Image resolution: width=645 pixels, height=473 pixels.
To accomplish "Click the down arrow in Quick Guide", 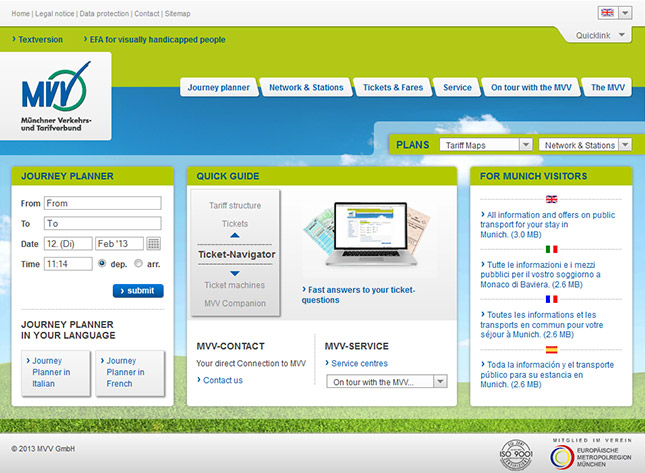I will tap(235, 273).
